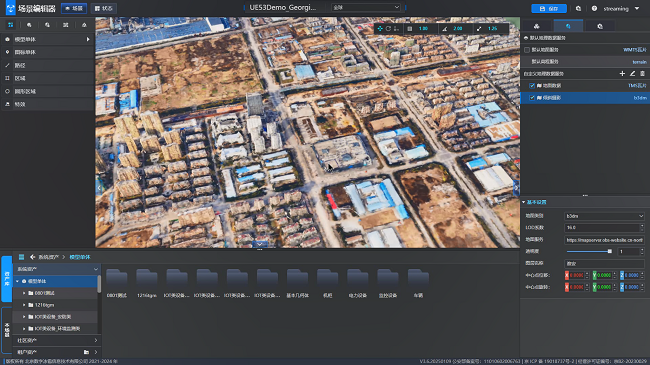Open the streaming user dropdown arrow
650x365 pixels.
click(x=637, y=8)
